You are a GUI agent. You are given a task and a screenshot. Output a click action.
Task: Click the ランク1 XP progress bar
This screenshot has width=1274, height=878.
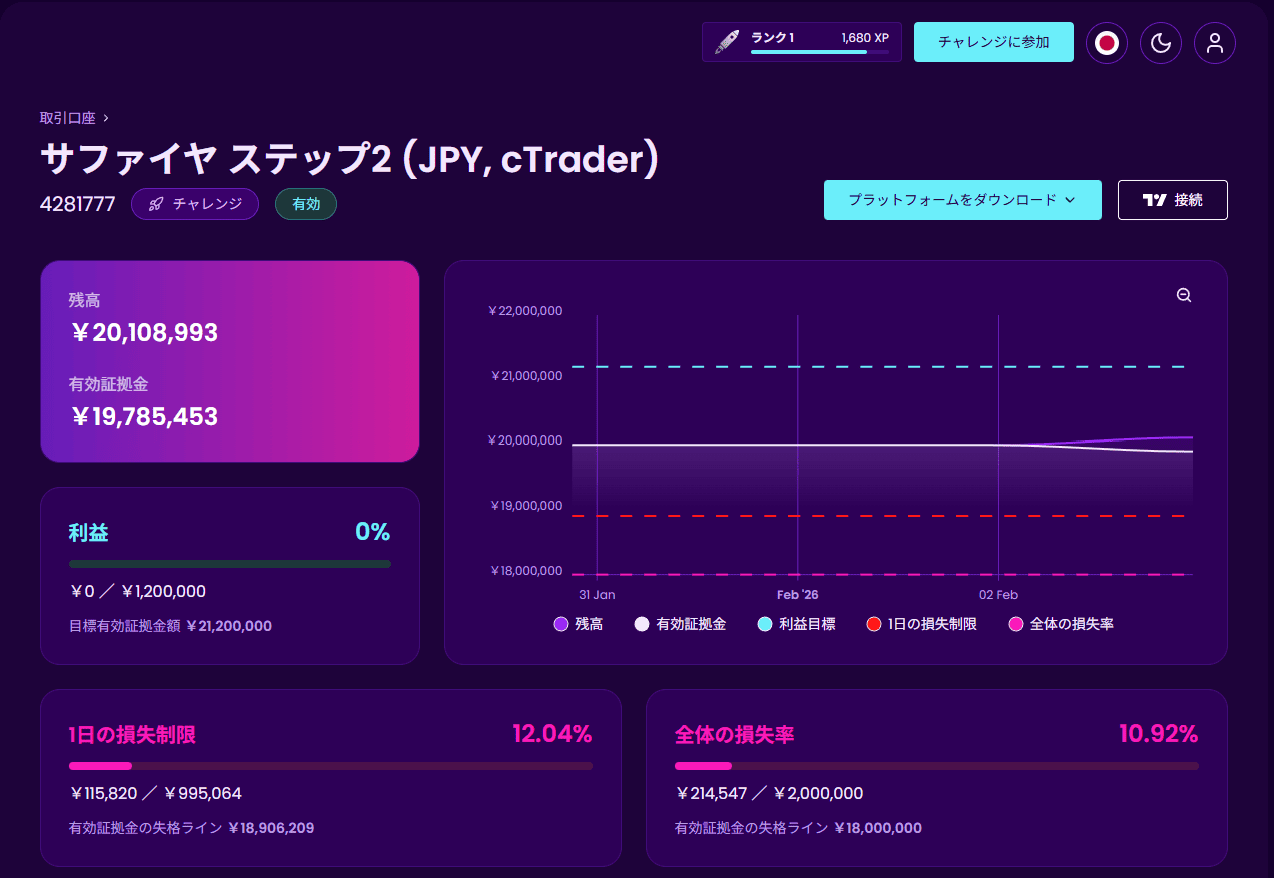point(819,52)
